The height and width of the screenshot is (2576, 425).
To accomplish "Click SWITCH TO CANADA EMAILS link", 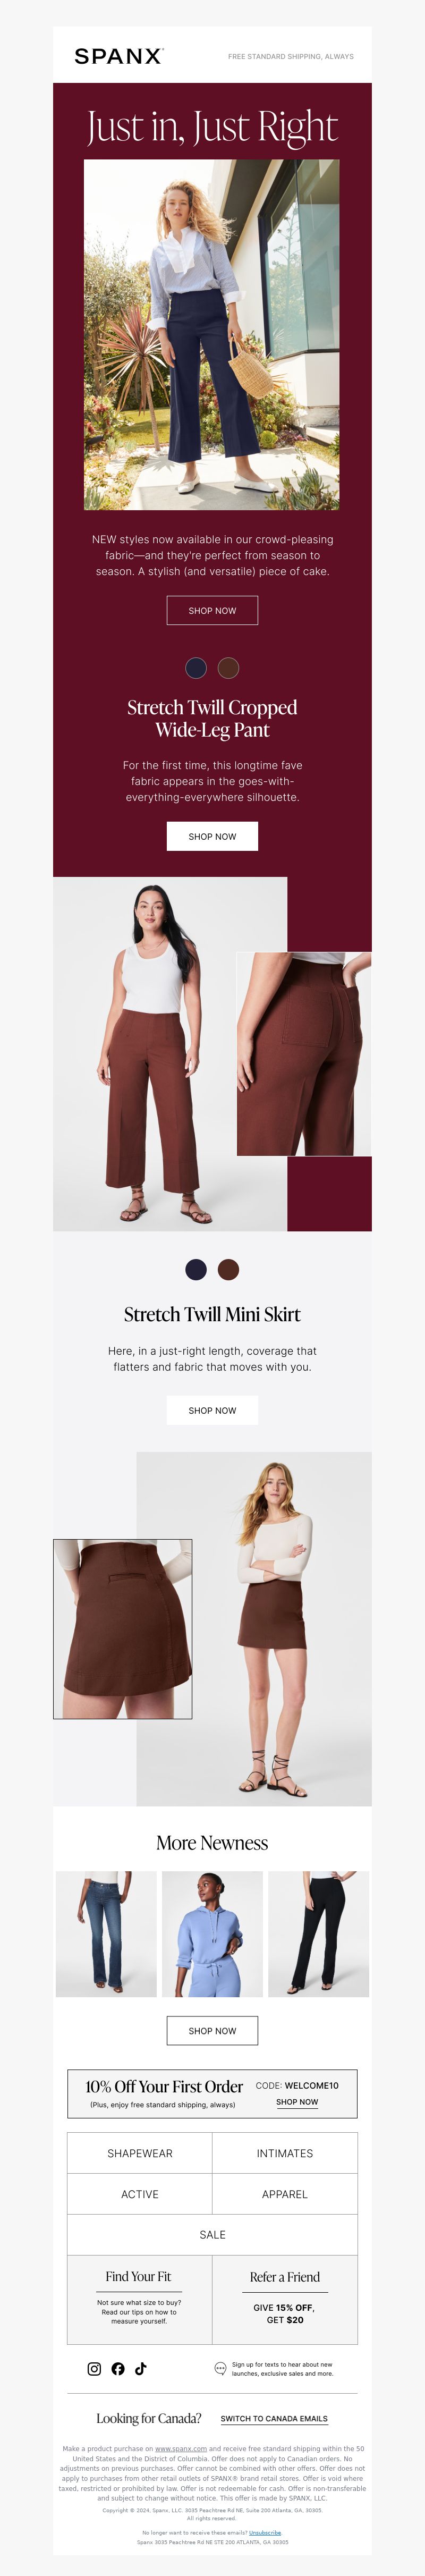I will pos(274,2418).
